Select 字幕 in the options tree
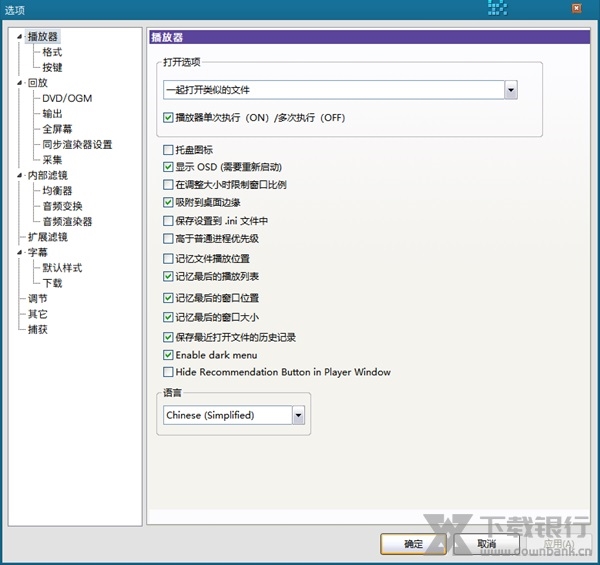The height and width of the screenshot is (565, 600). point(38,252)
